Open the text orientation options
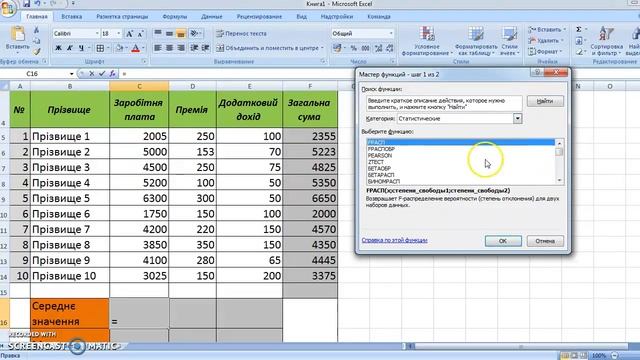 click(x=196, y=34)
